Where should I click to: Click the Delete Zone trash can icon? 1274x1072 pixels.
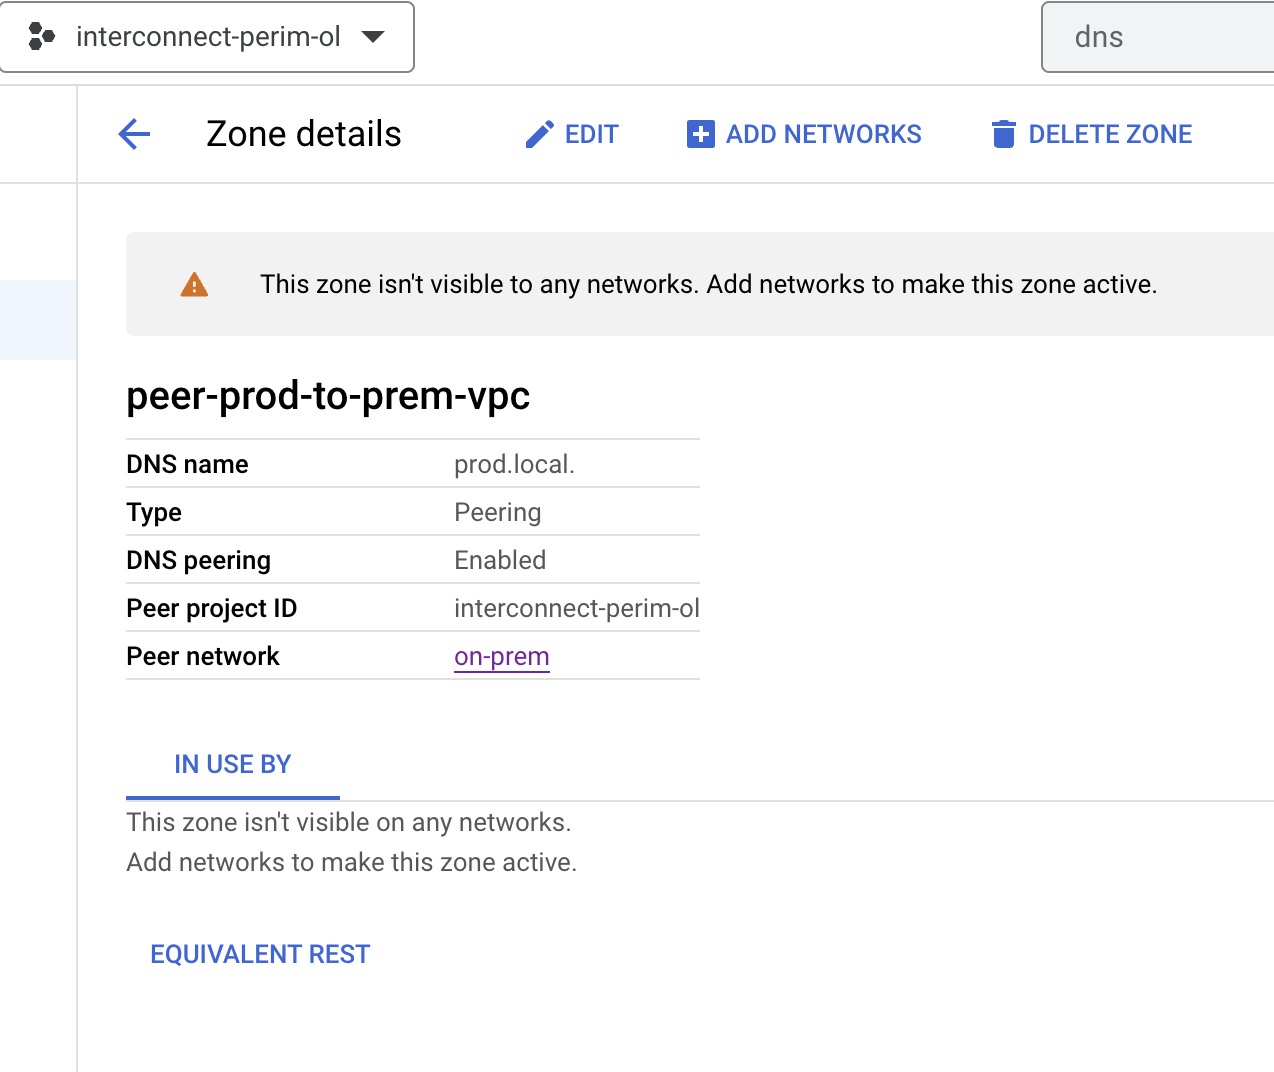tap(1002, 133)
